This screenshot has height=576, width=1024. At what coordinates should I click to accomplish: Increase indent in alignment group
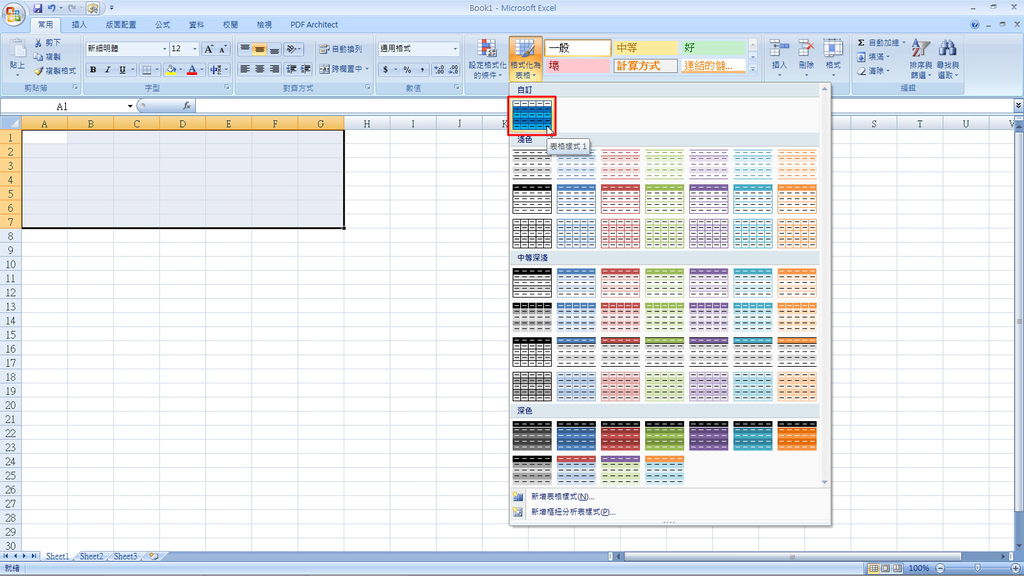point(306,69)
